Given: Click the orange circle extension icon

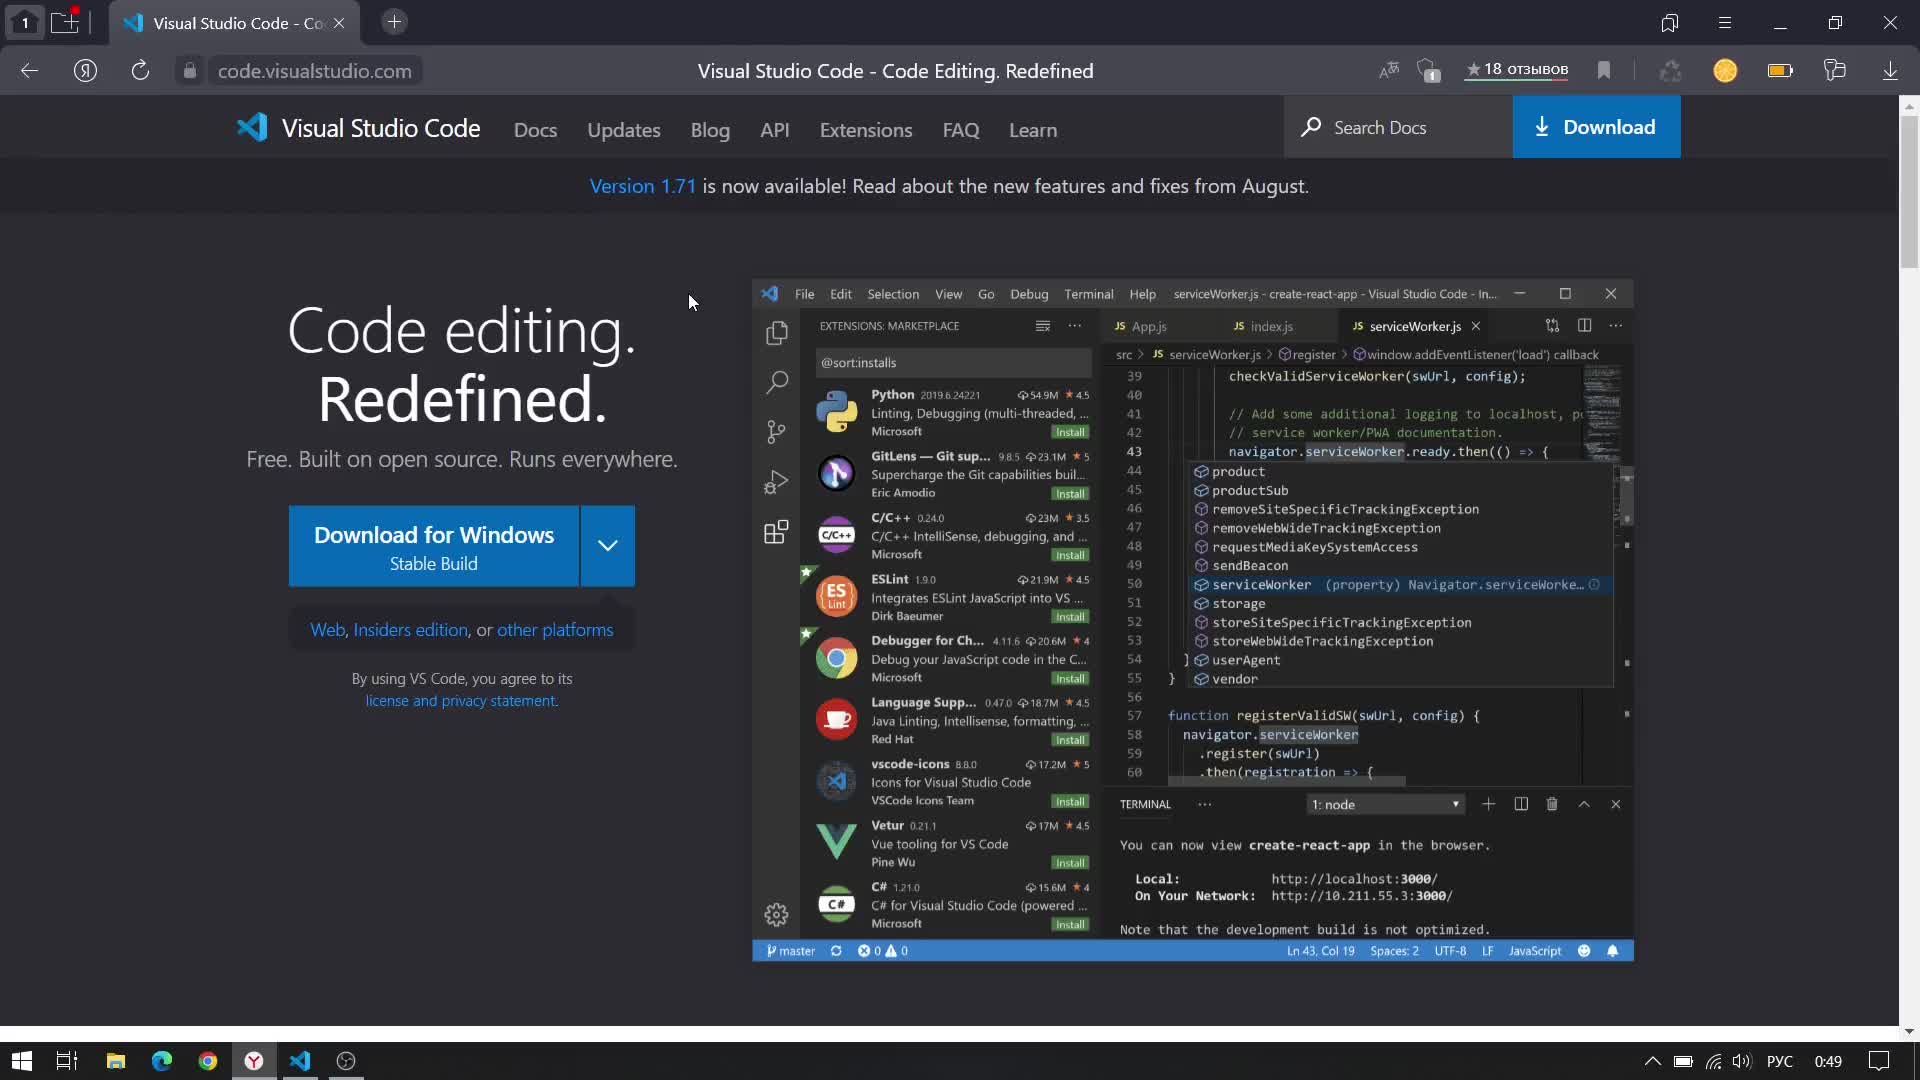Looking at the screenshot, I should (x=1725, y=70).
